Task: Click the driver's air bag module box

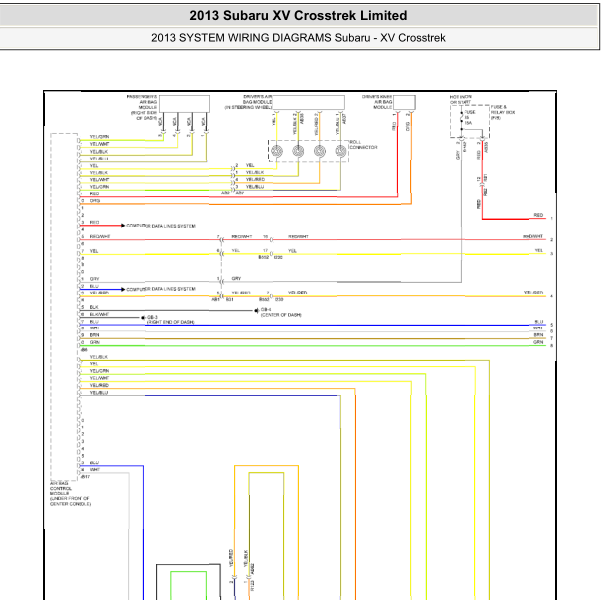Action: point(308,103)
